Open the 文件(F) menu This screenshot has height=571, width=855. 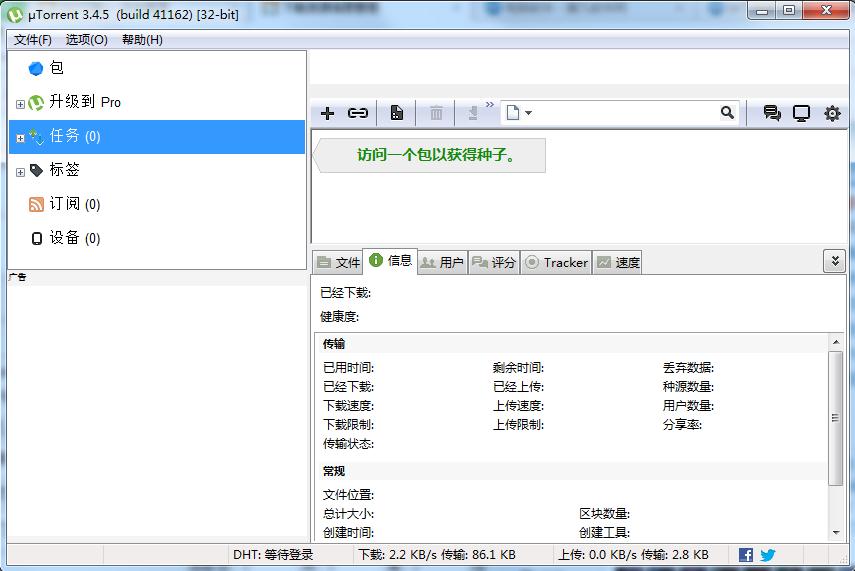[x=33, y=40]
